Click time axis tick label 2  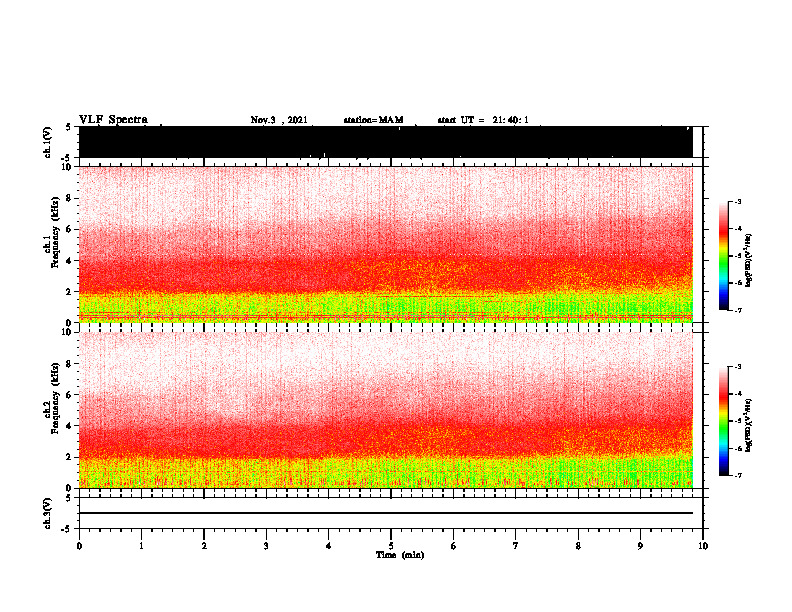coord(204,546)
